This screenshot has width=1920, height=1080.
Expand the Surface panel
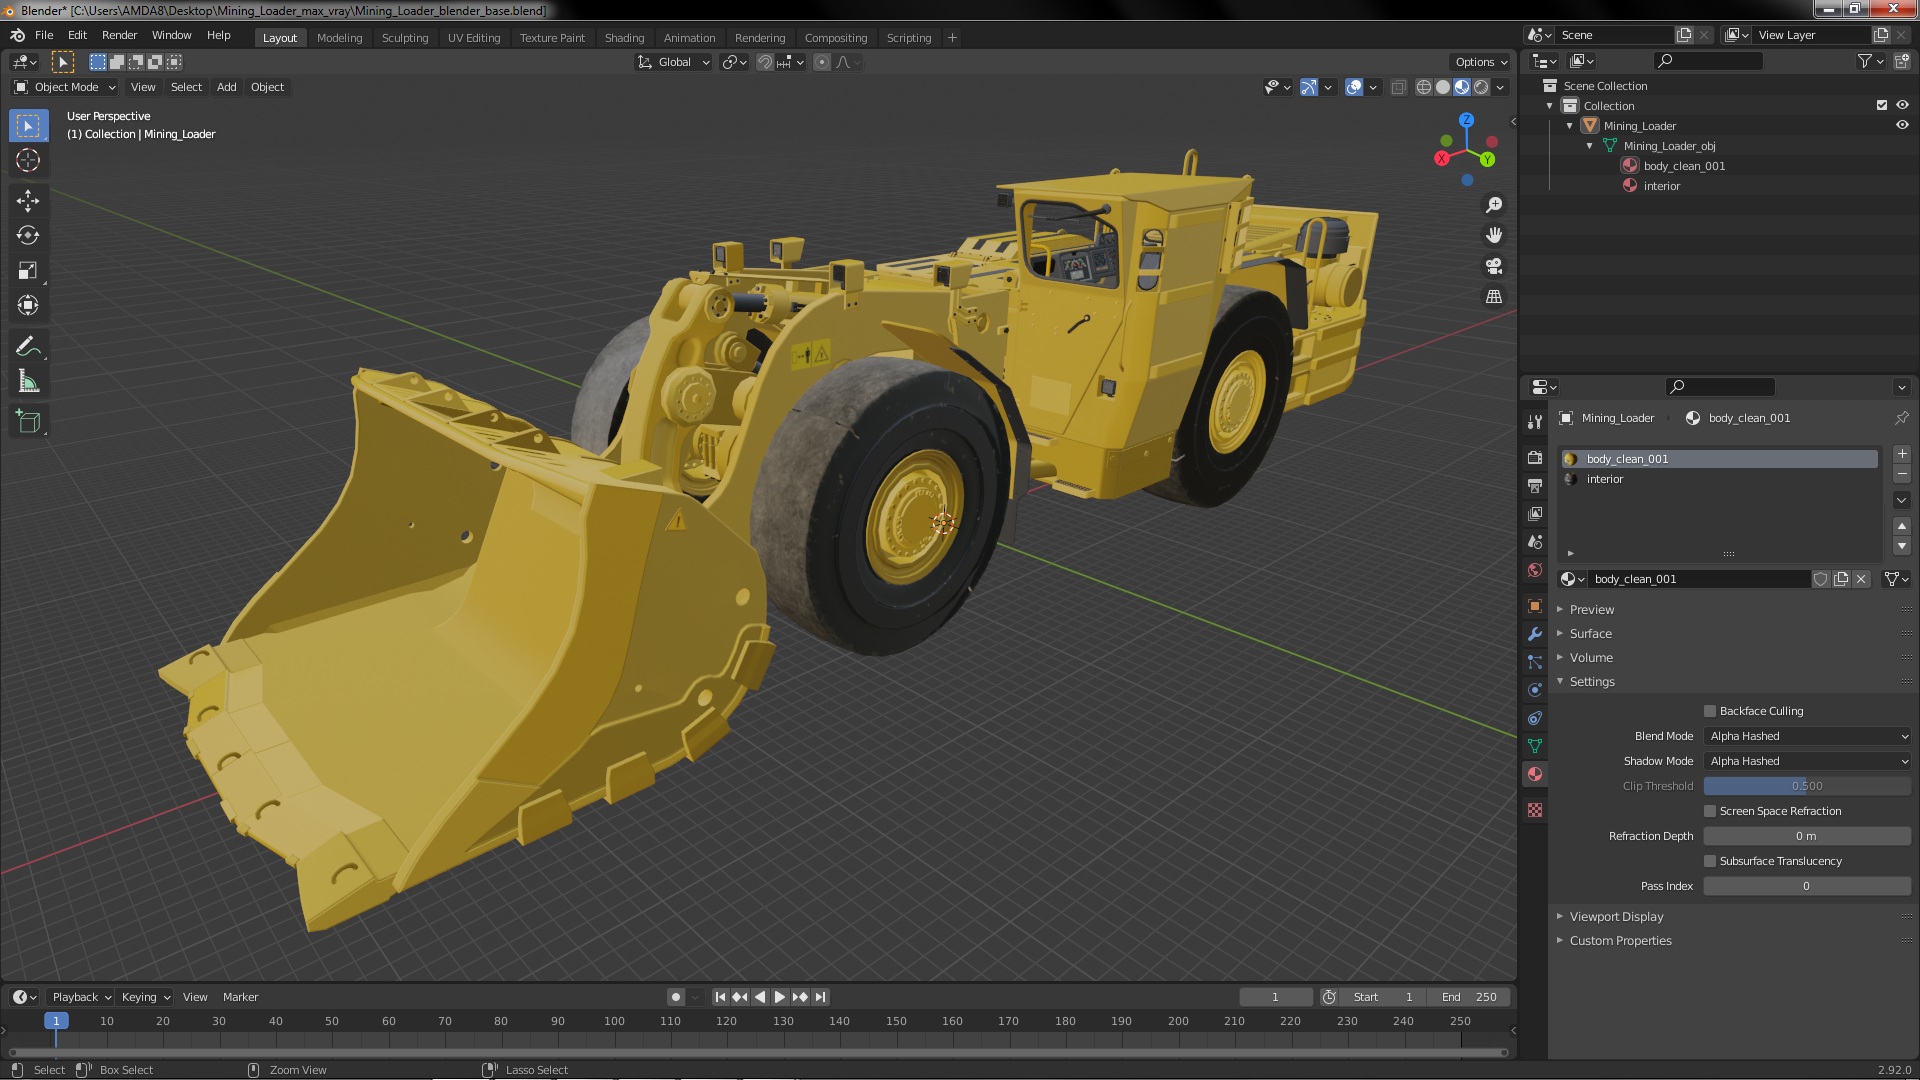(1590, 634)
